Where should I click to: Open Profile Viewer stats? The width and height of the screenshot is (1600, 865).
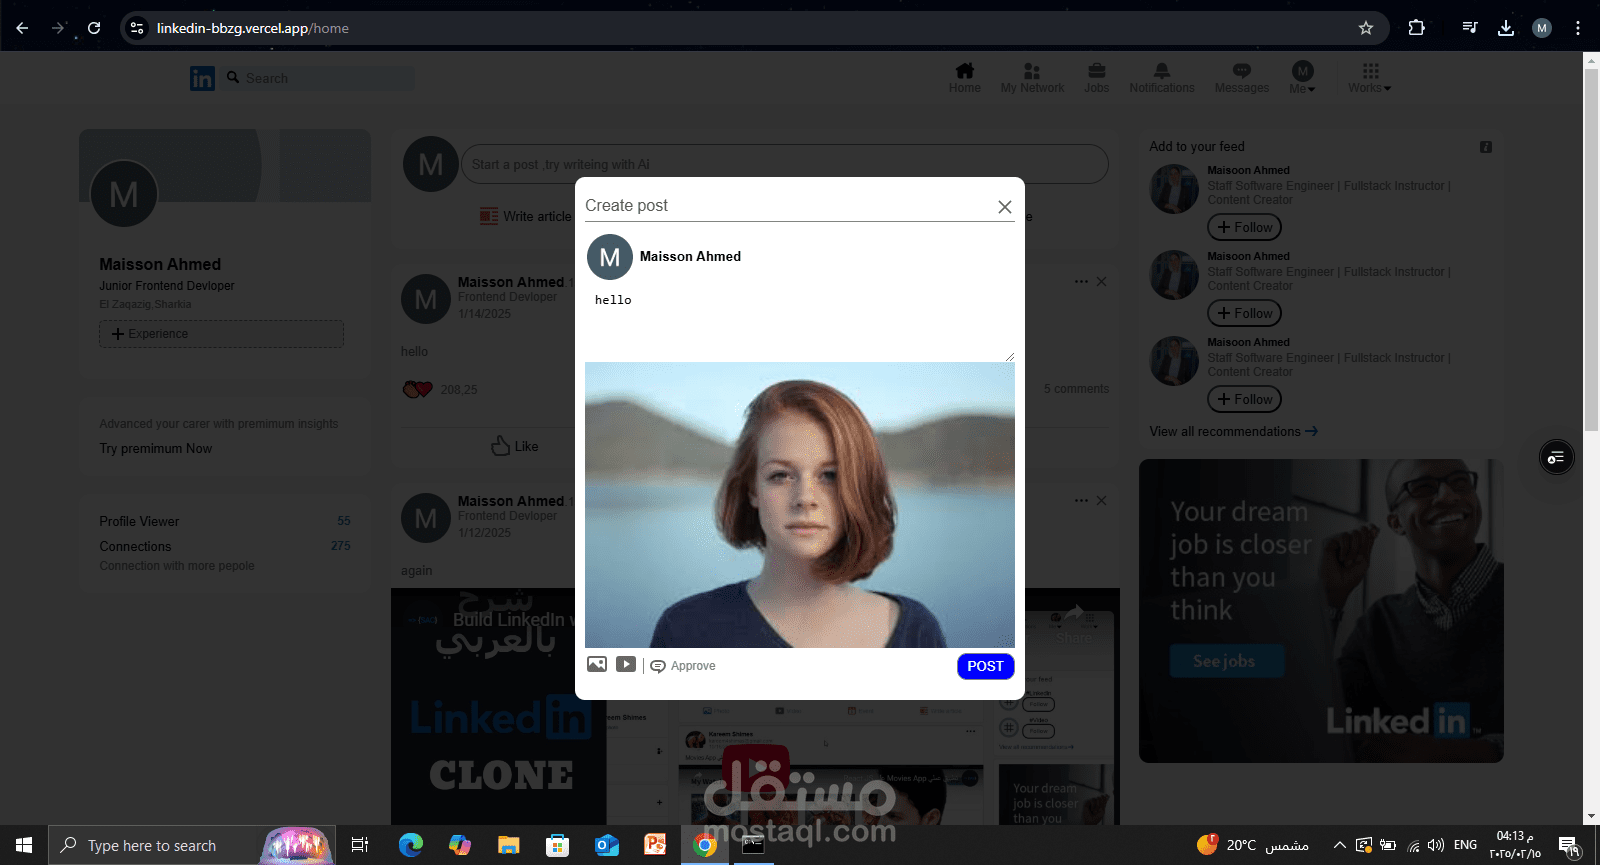pos(139,521)
